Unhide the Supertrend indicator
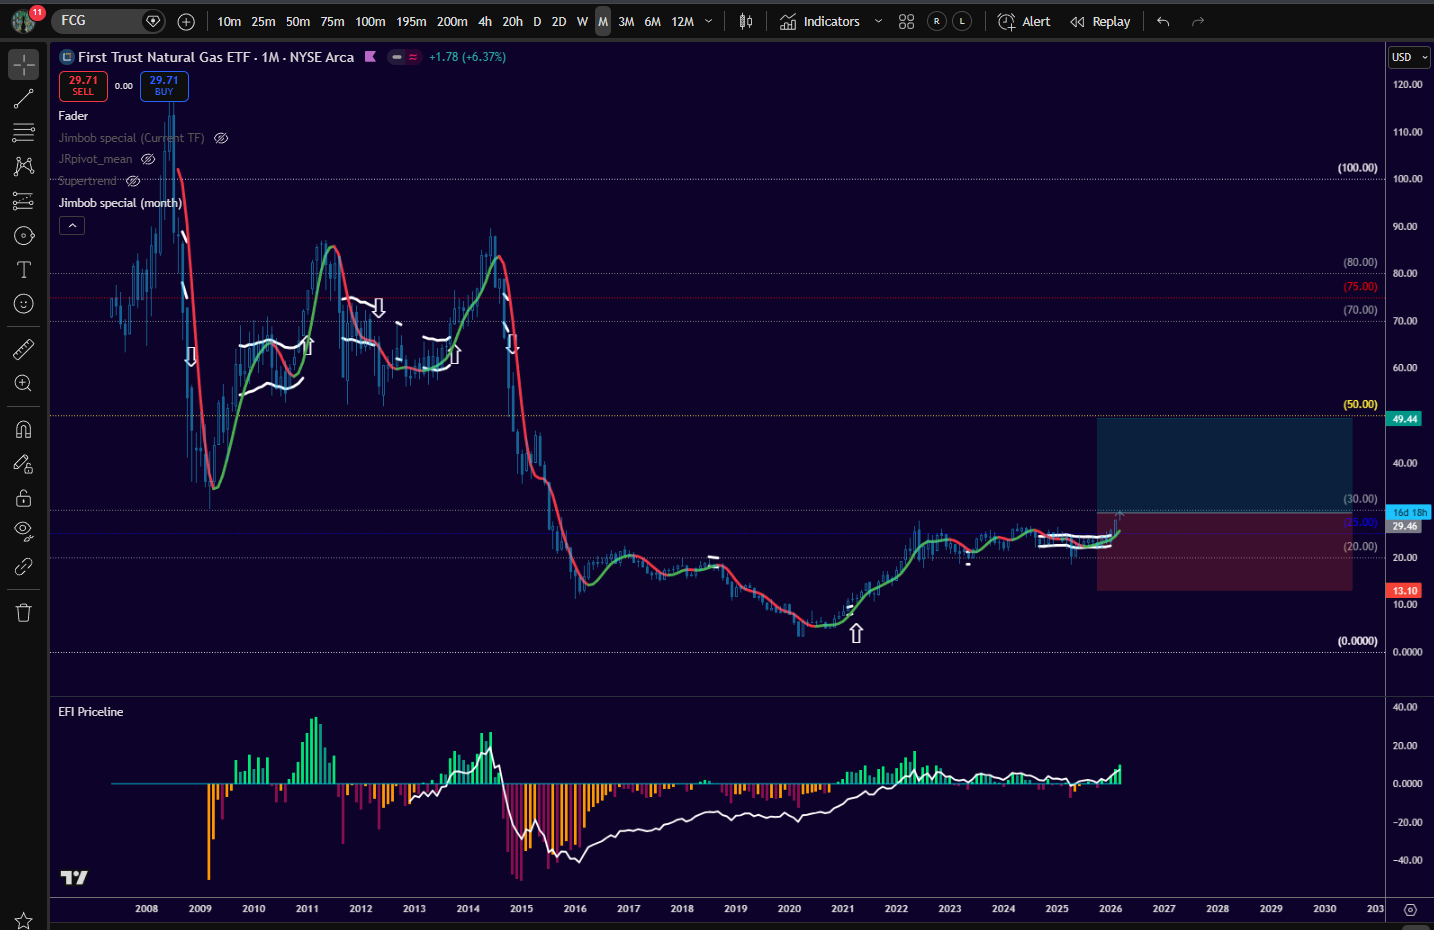The height and width of the screenshot is (930, 1434). [x=133, y=181]
